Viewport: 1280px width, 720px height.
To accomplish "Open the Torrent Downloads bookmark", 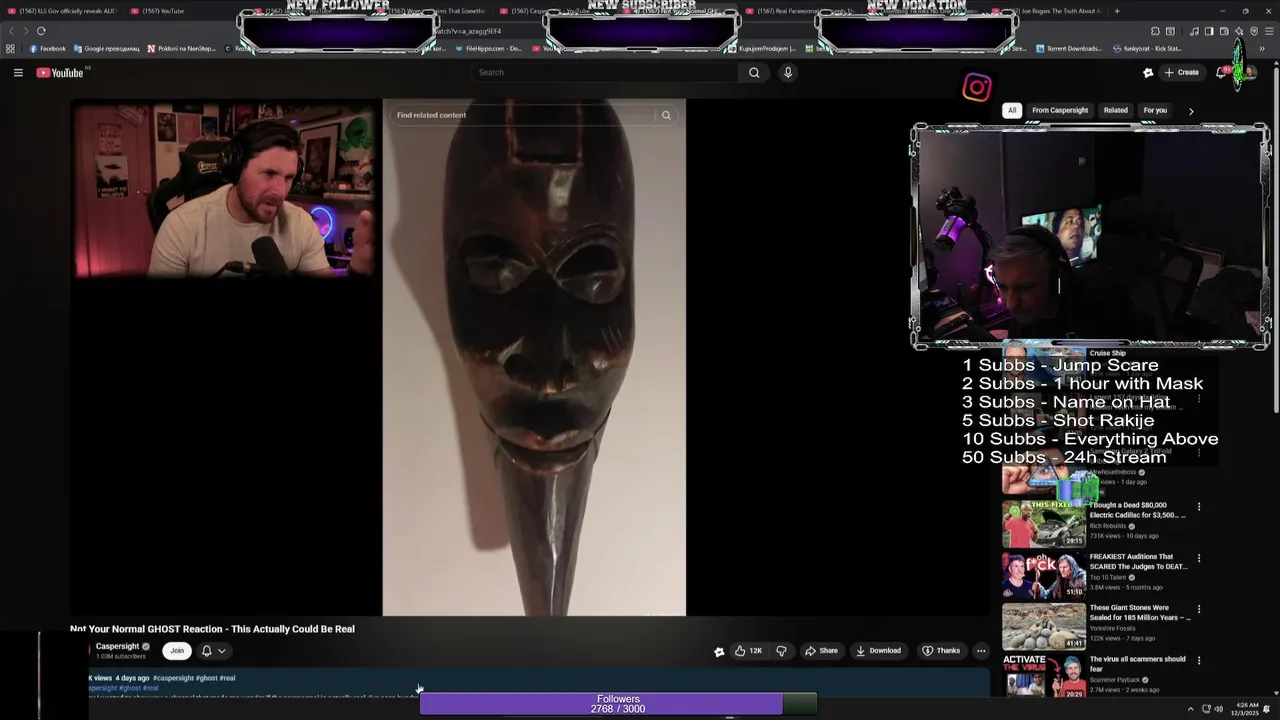I will pyautogui.click(x=1068, y=48).
